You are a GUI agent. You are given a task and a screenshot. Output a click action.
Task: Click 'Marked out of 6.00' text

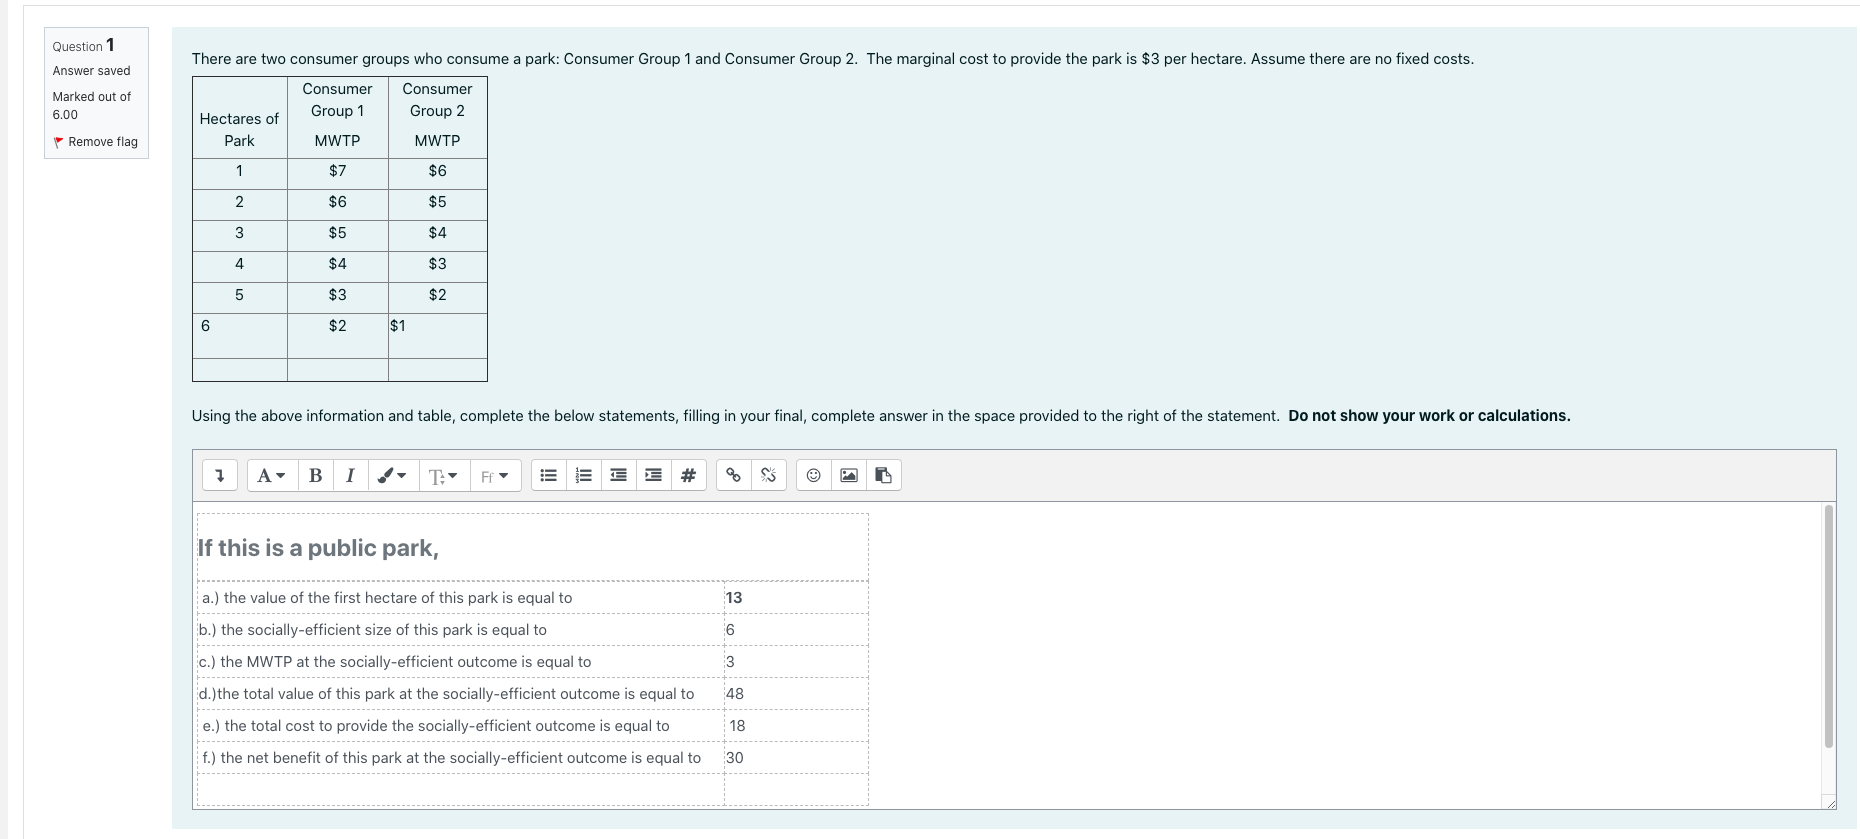tap(92, 105)
